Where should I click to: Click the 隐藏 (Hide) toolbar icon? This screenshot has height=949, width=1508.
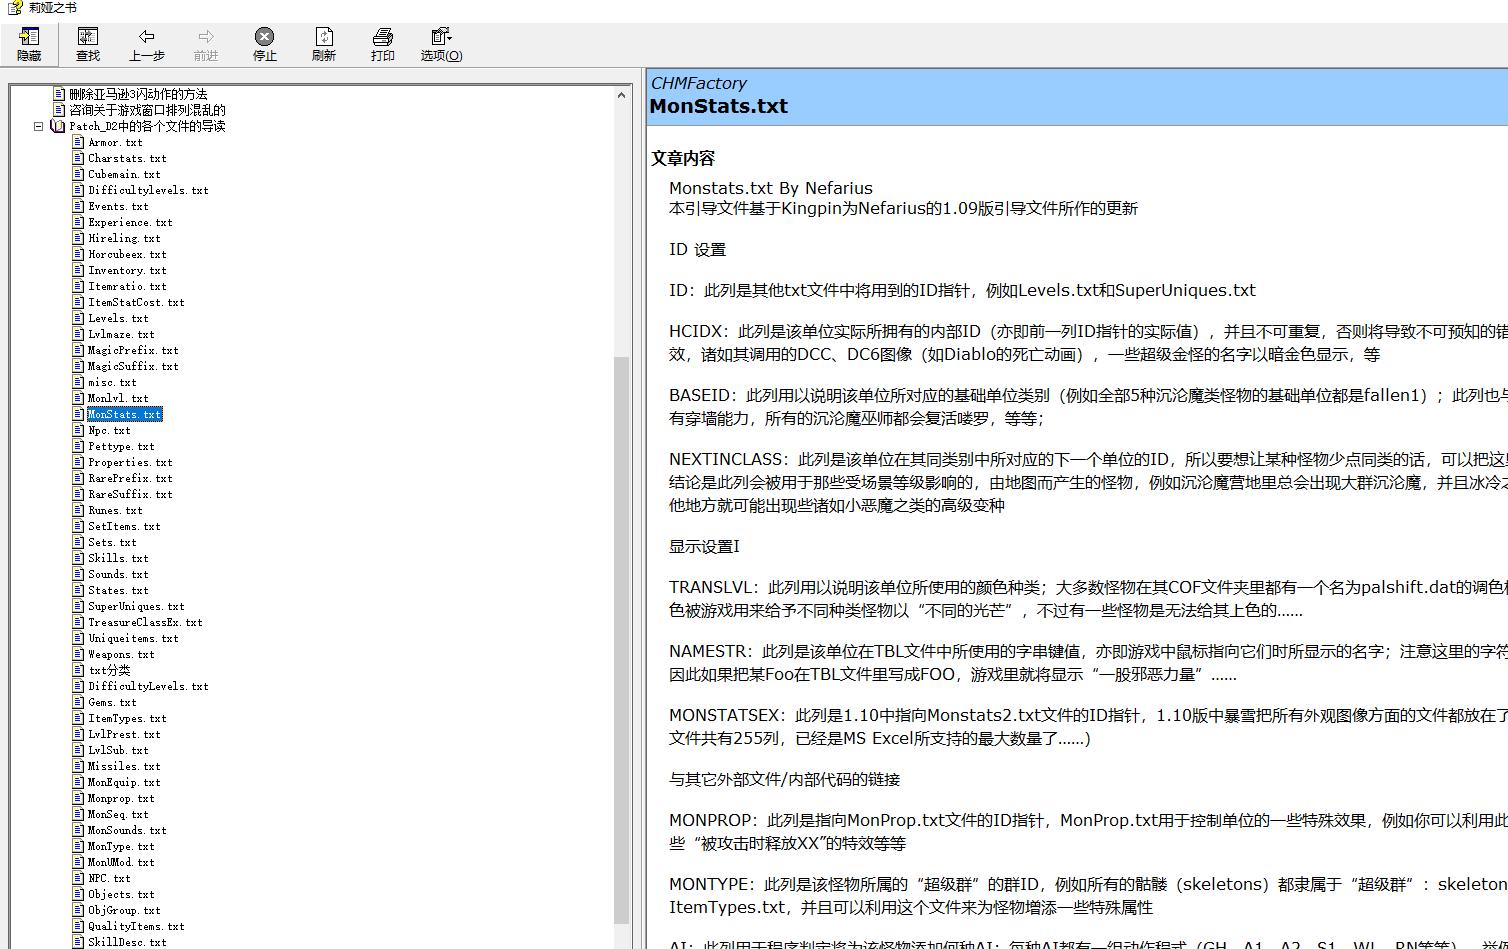(29, 45)
